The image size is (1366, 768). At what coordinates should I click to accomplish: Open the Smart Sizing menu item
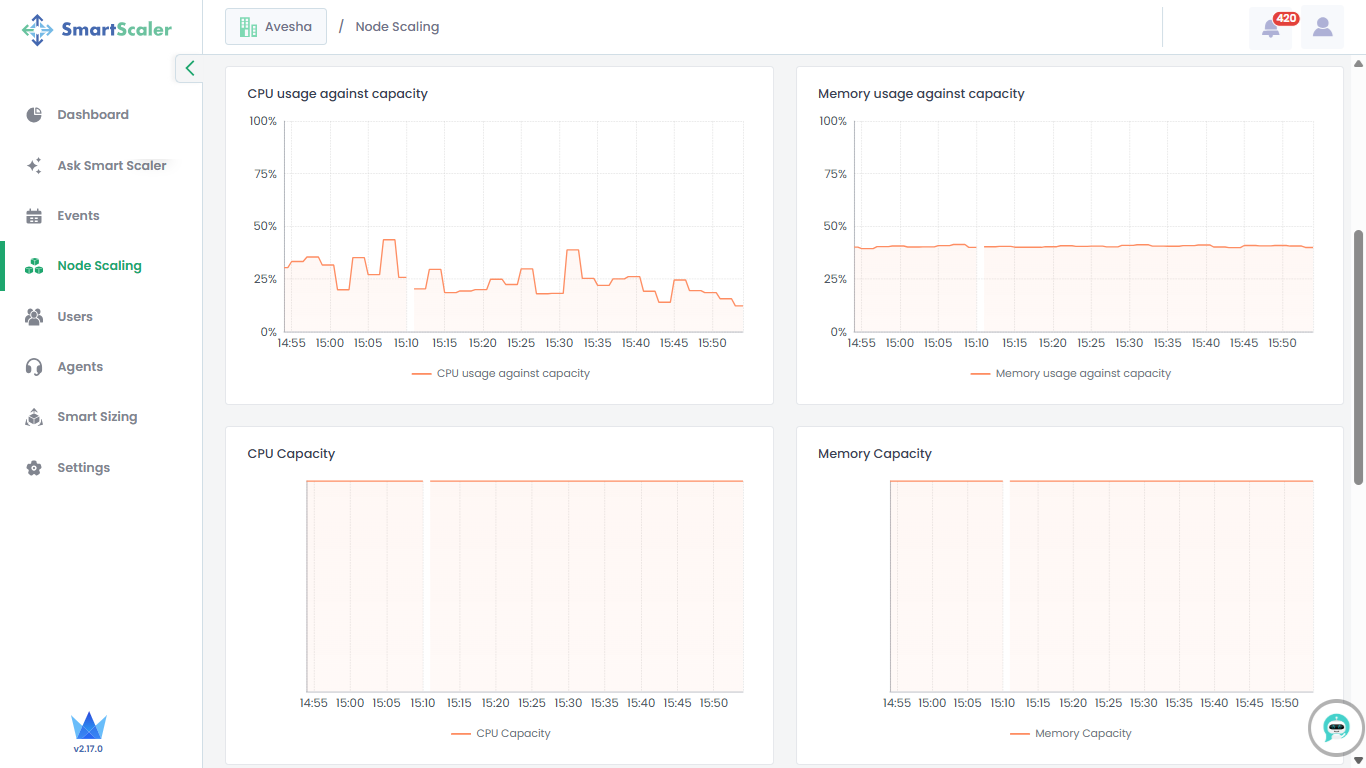click(97, 417)
